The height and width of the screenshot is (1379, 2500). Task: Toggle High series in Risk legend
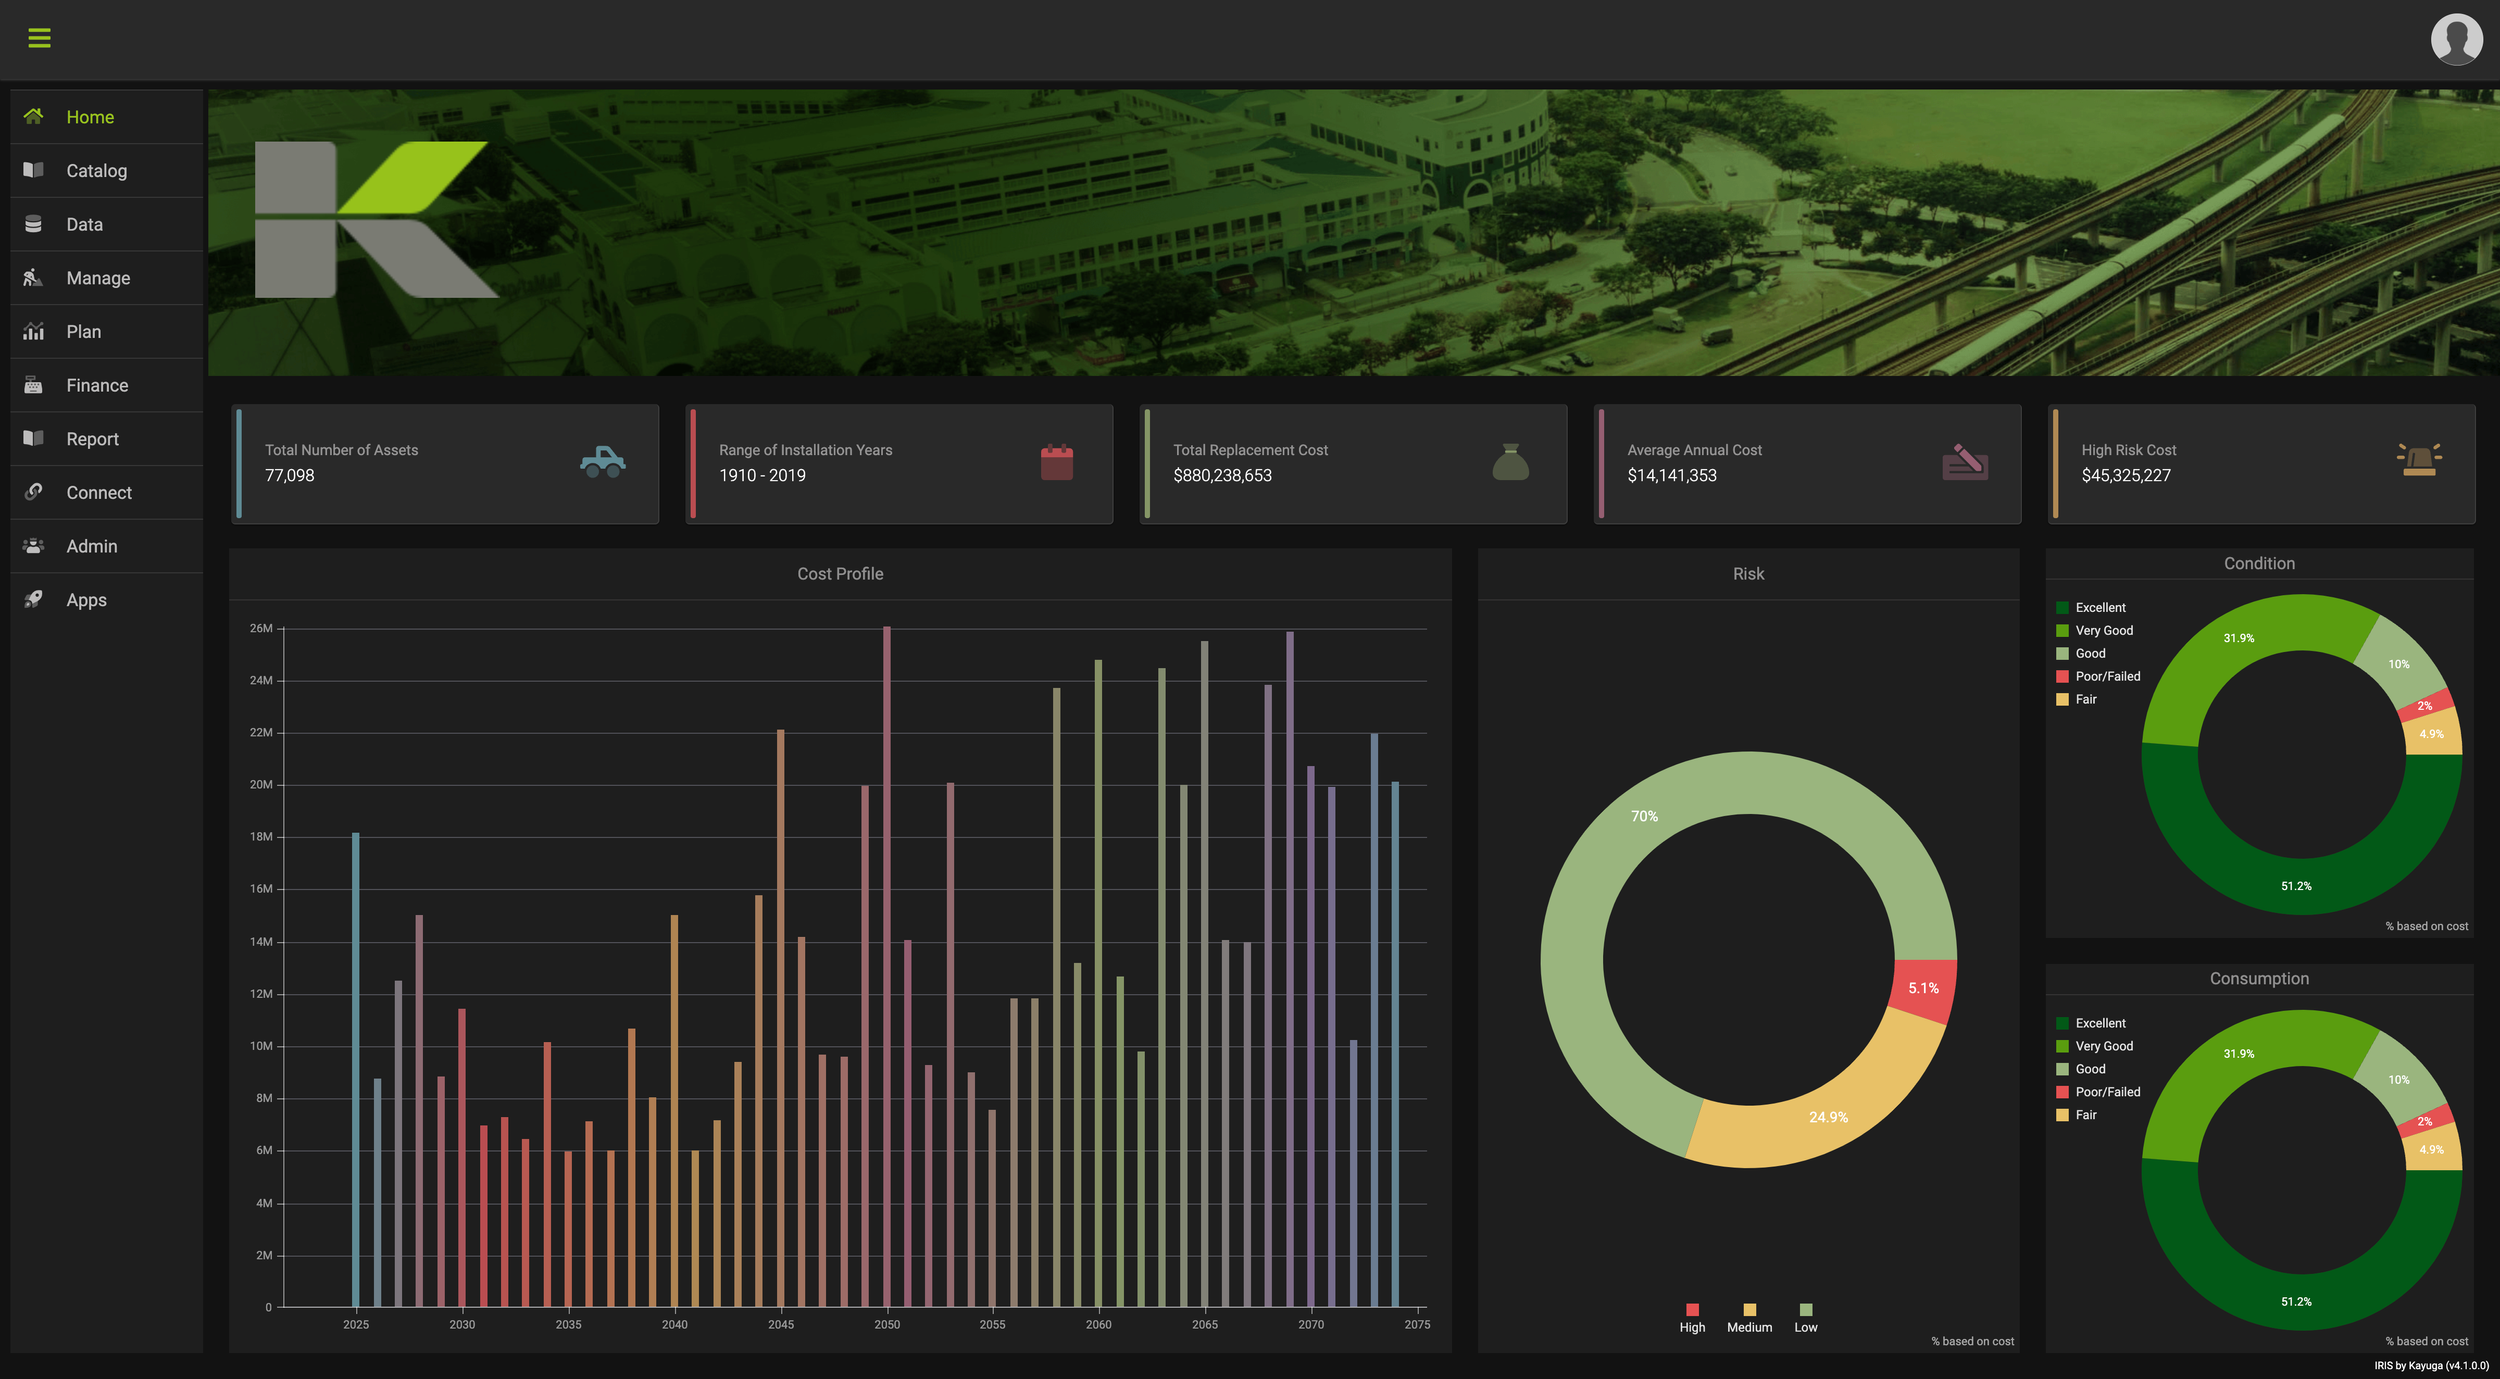(x=1692, y=1310)
